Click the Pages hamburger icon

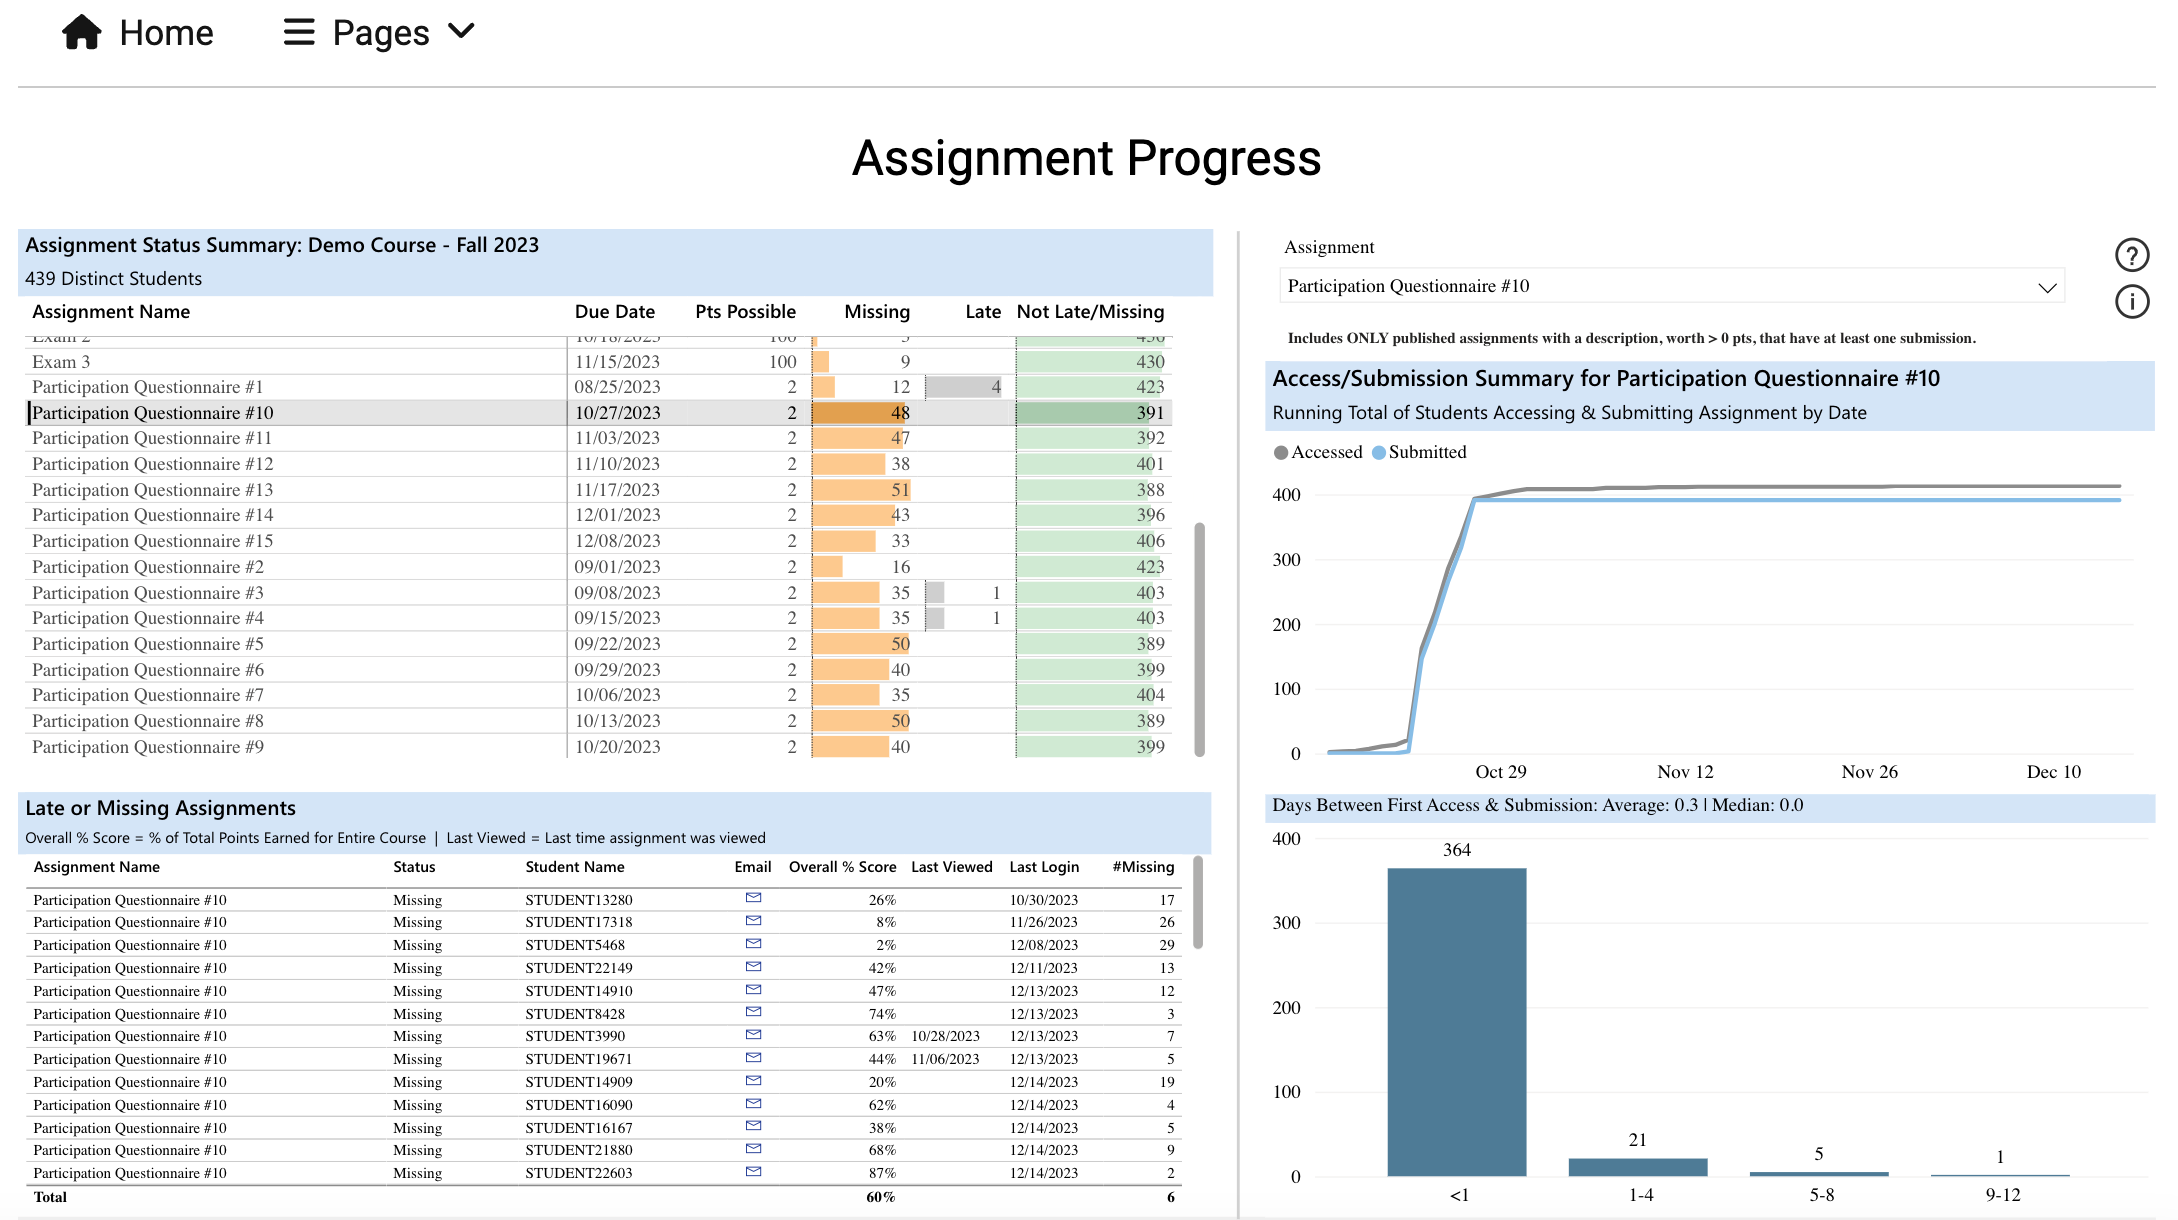(298, 31)
